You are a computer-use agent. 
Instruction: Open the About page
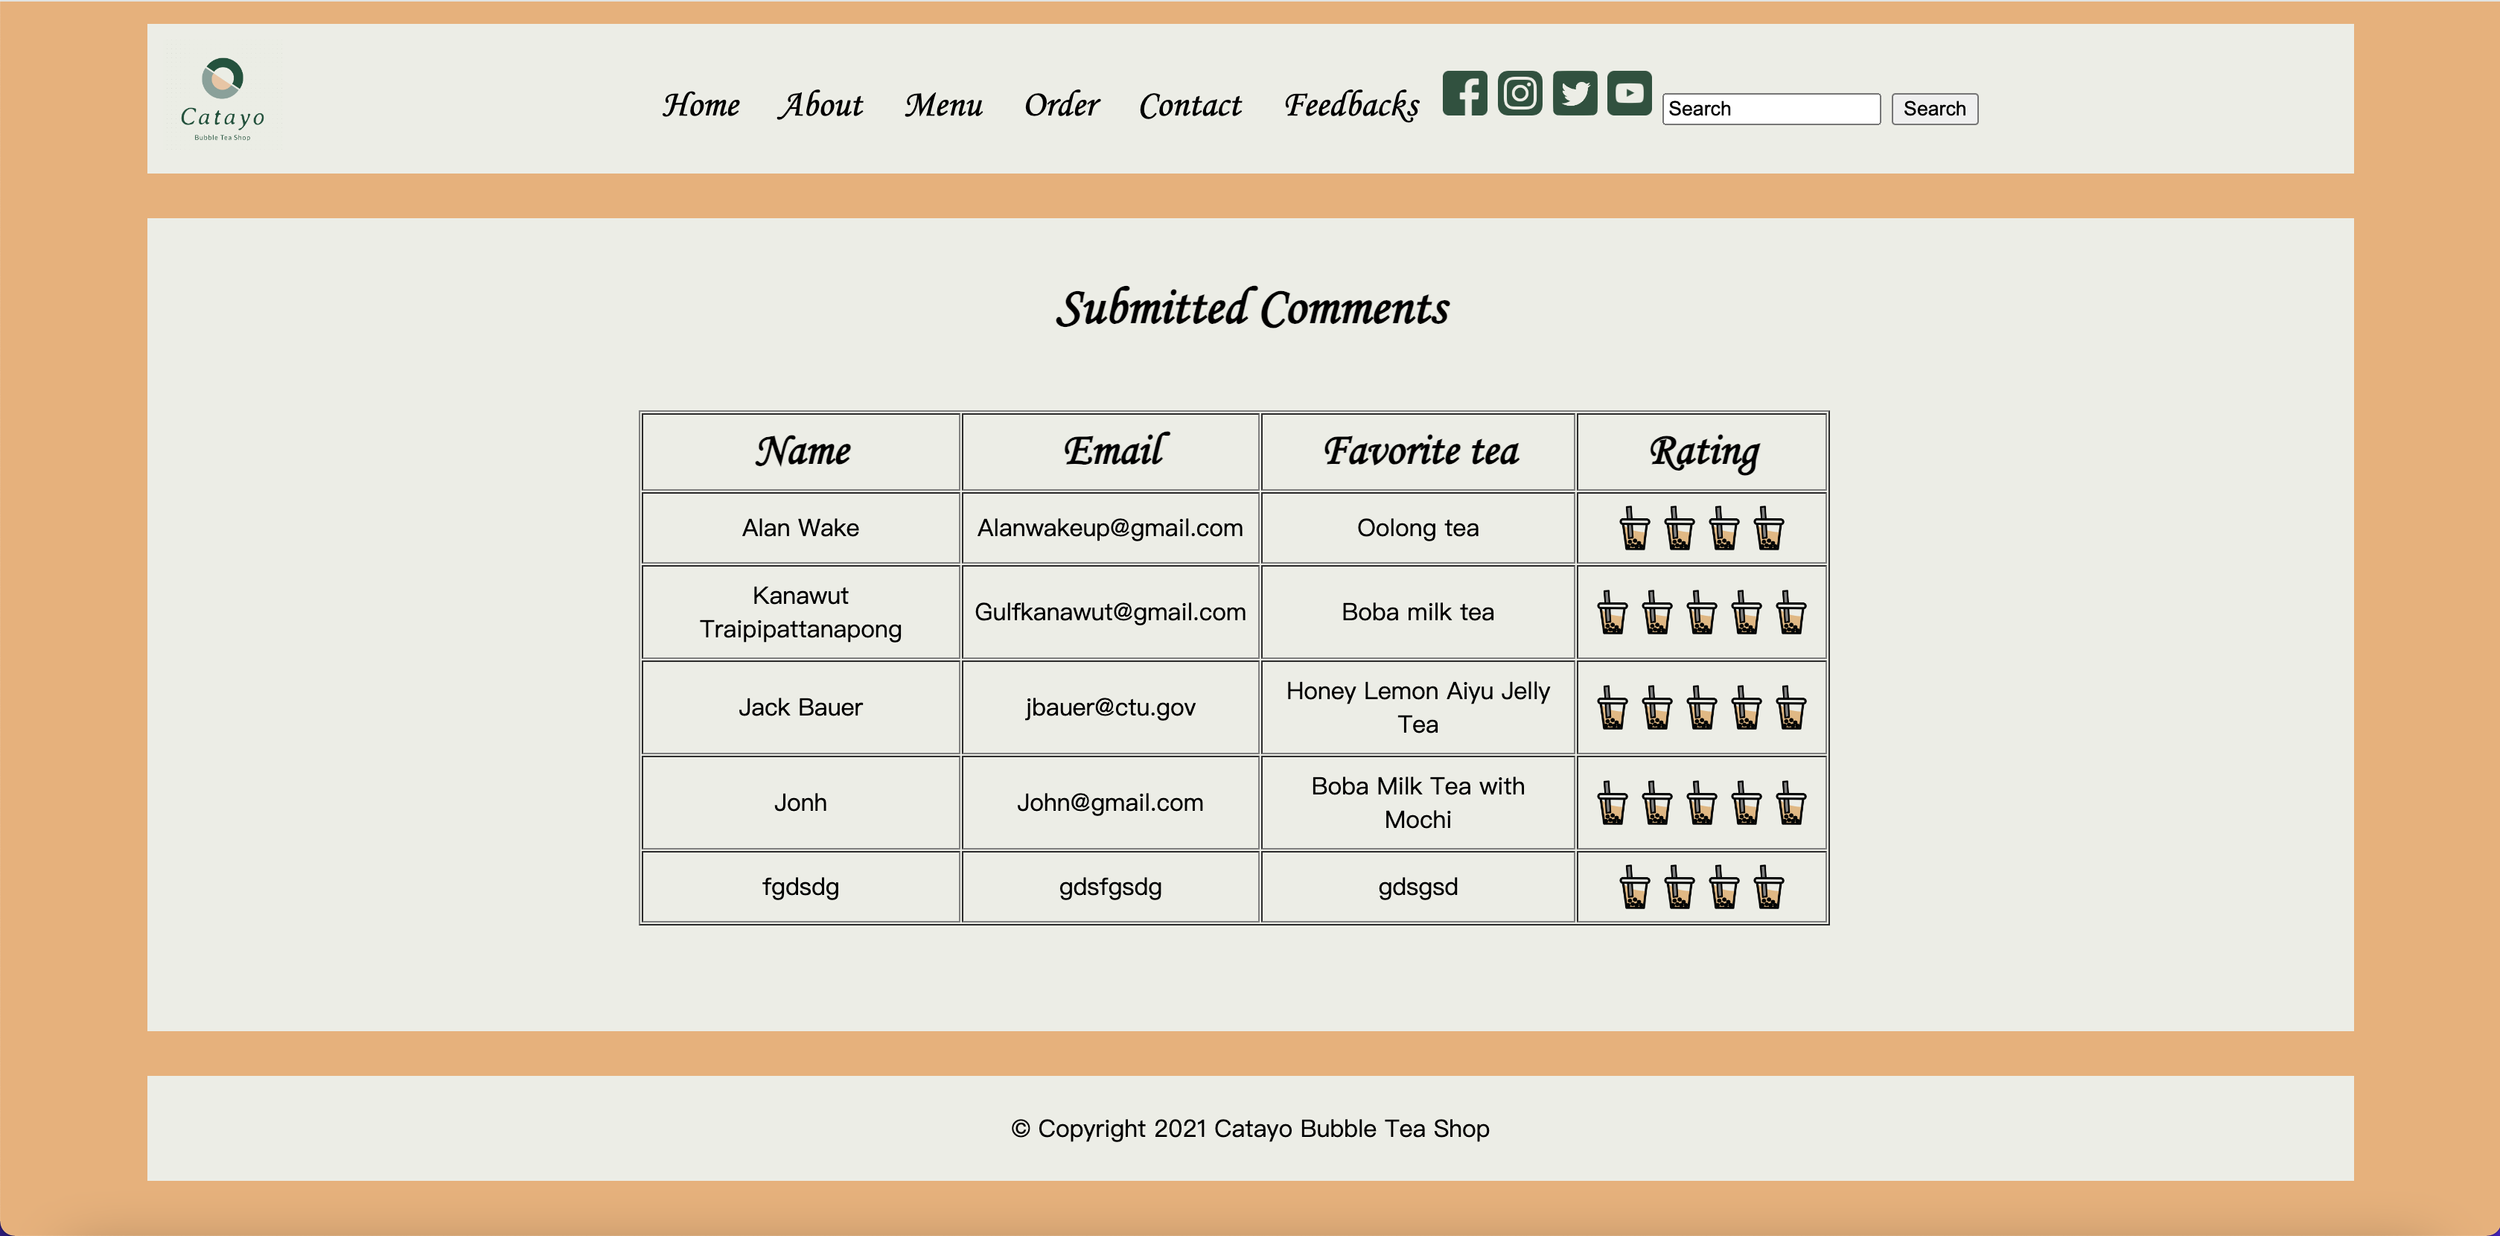[x=820, y=105]
